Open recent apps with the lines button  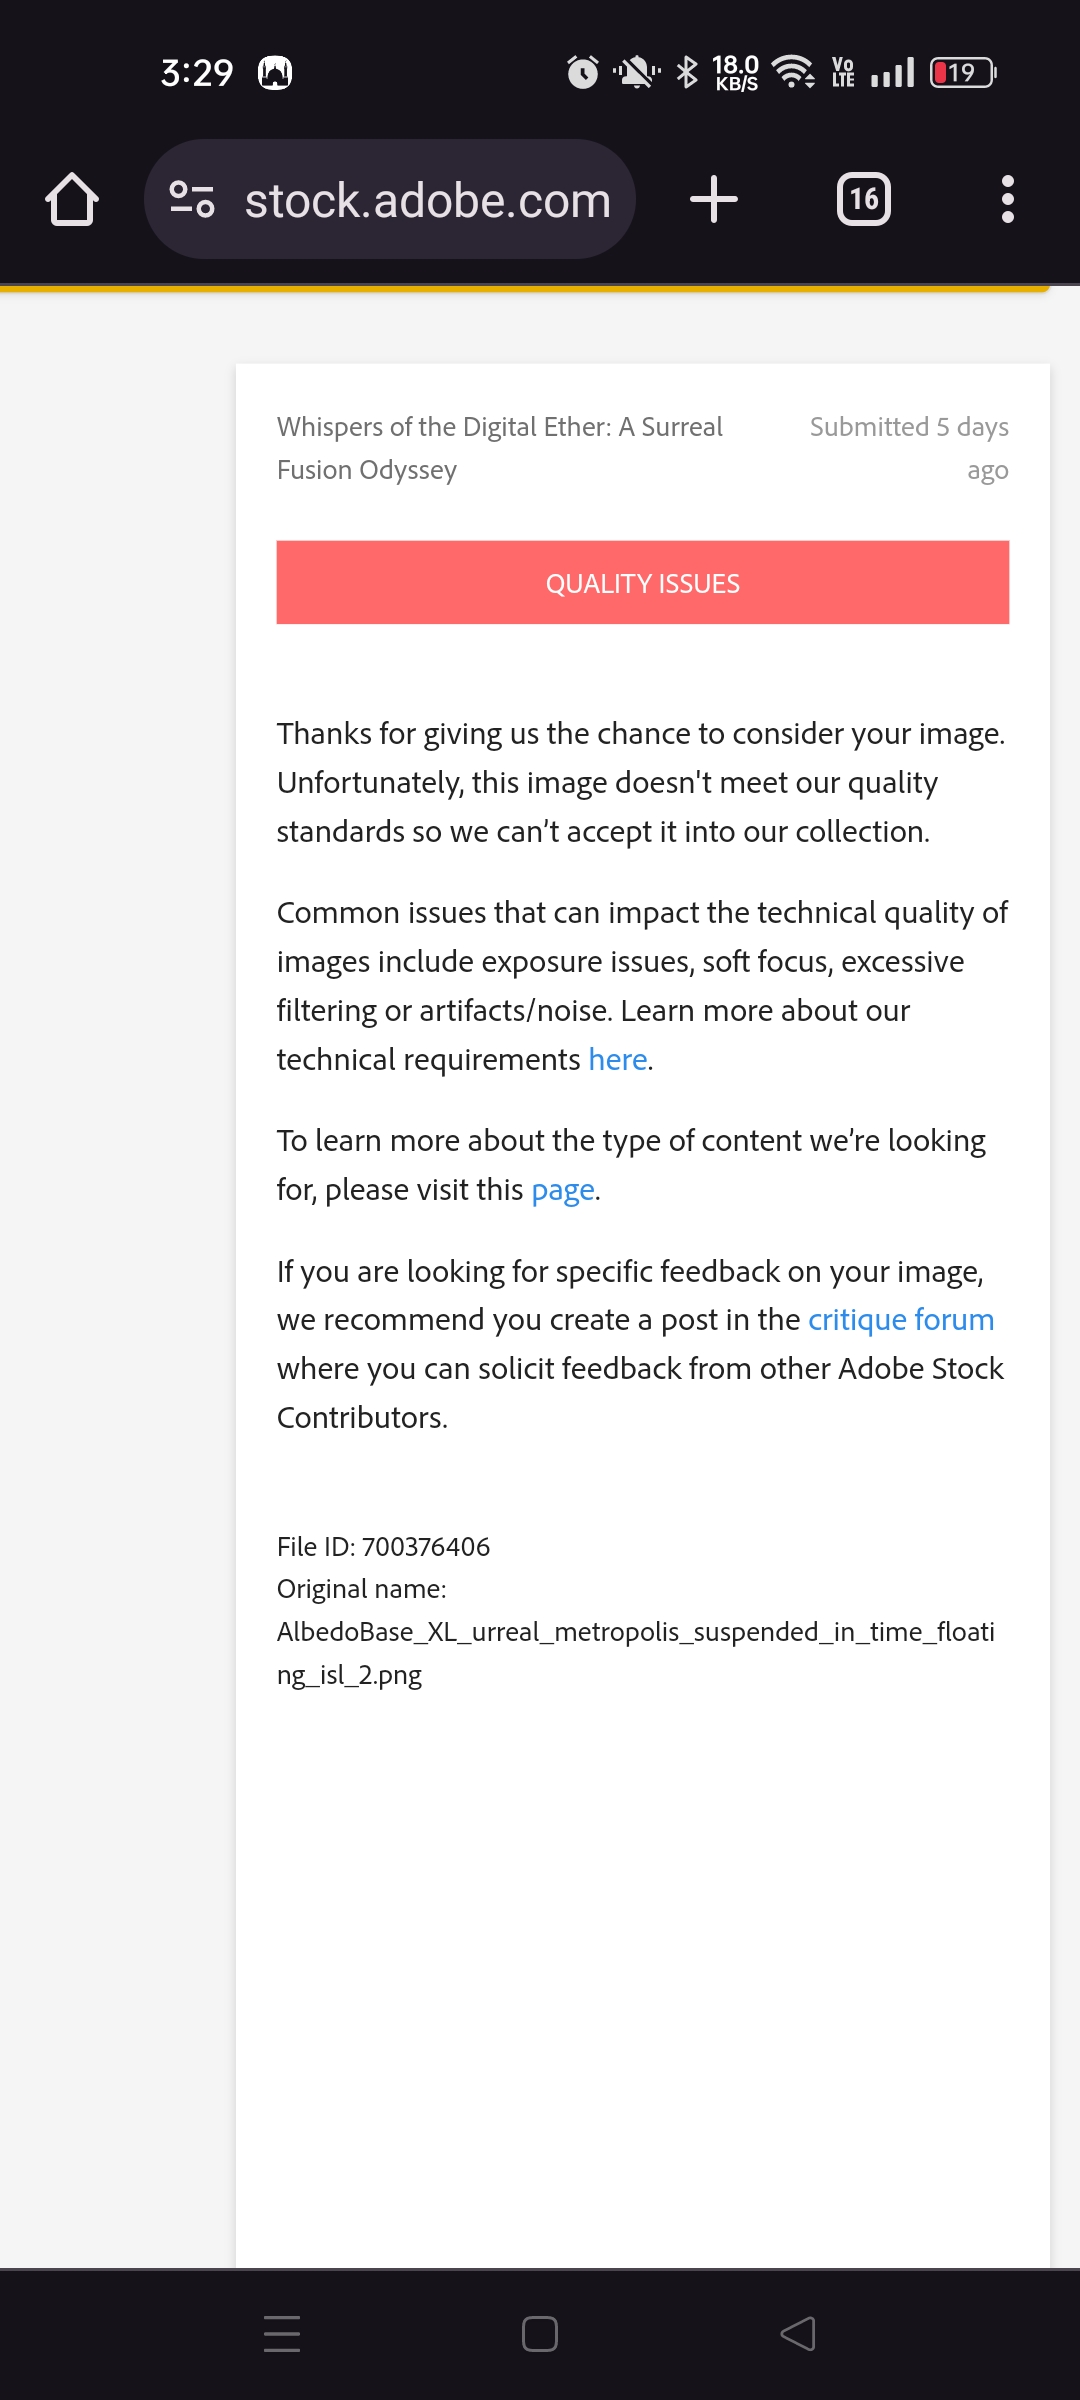click(x=281, y=2334)
